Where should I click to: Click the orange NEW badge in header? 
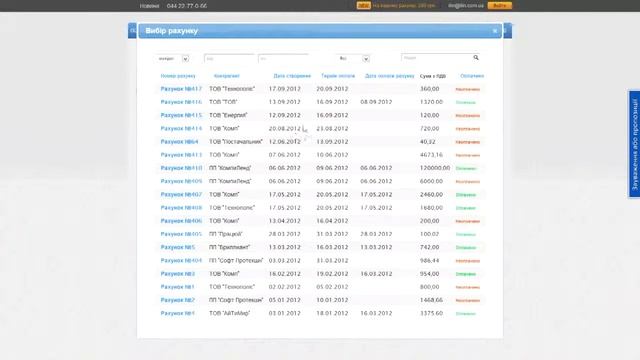coord(363,6)
